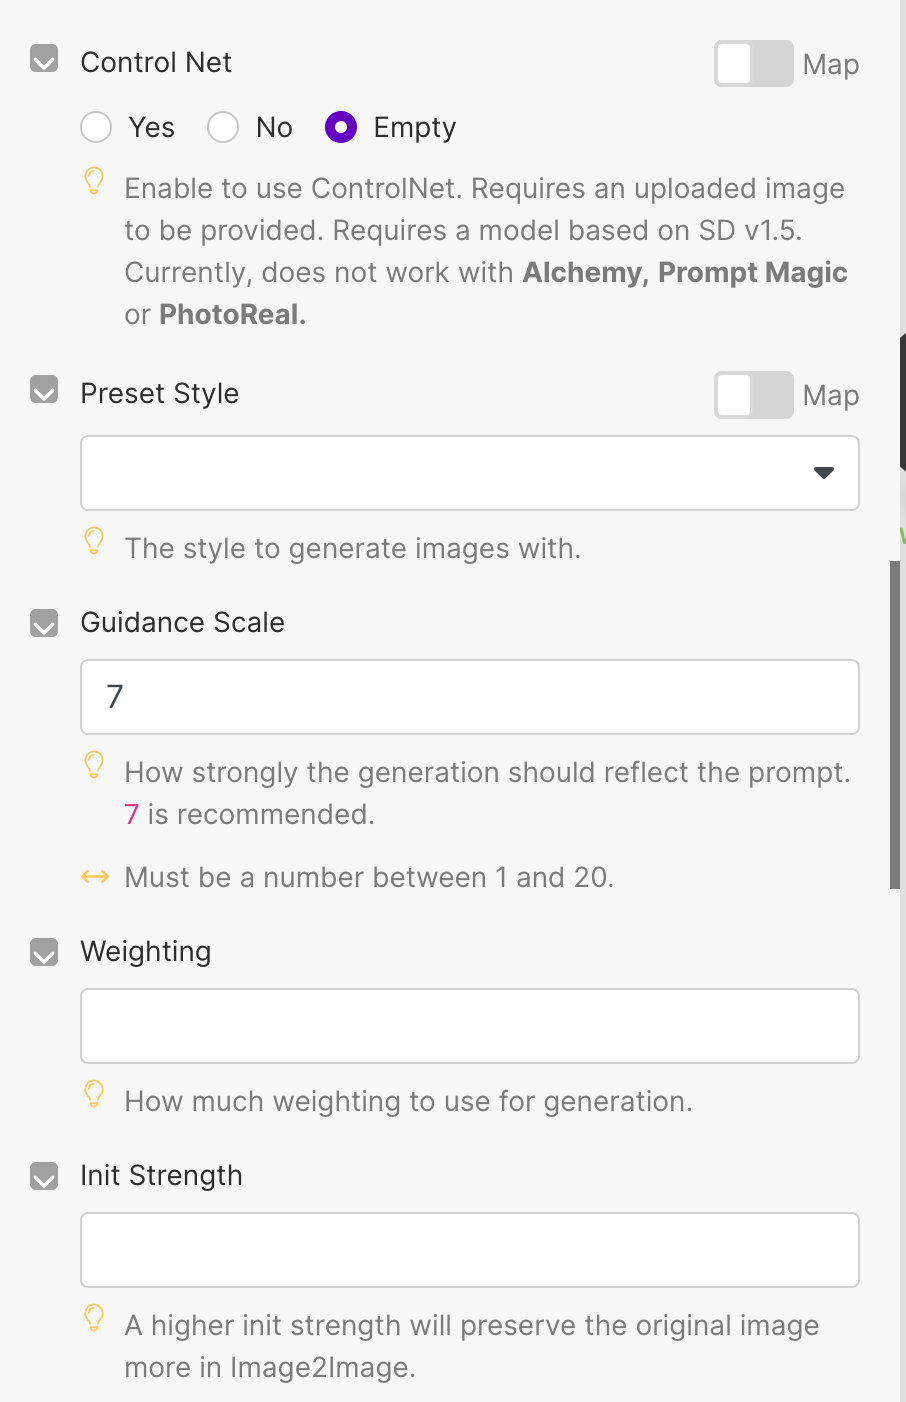Collapse the Control Net field chevron
Image resolution: width=906 pixels, height=1402 pixels.
(44, 59)
